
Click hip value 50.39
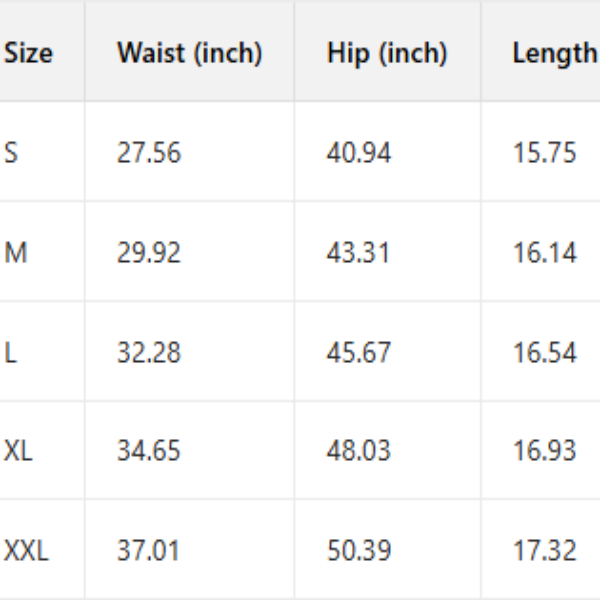[358, 551]
